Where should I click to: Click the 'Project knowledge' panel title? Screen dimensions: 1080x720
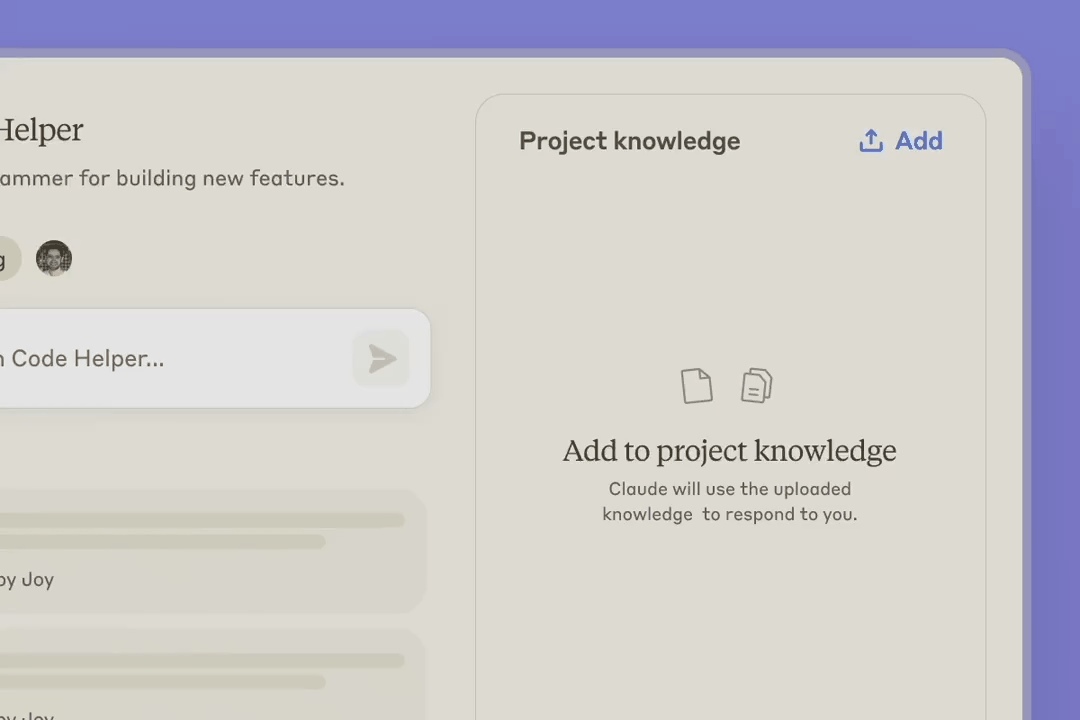pos(630,141)
